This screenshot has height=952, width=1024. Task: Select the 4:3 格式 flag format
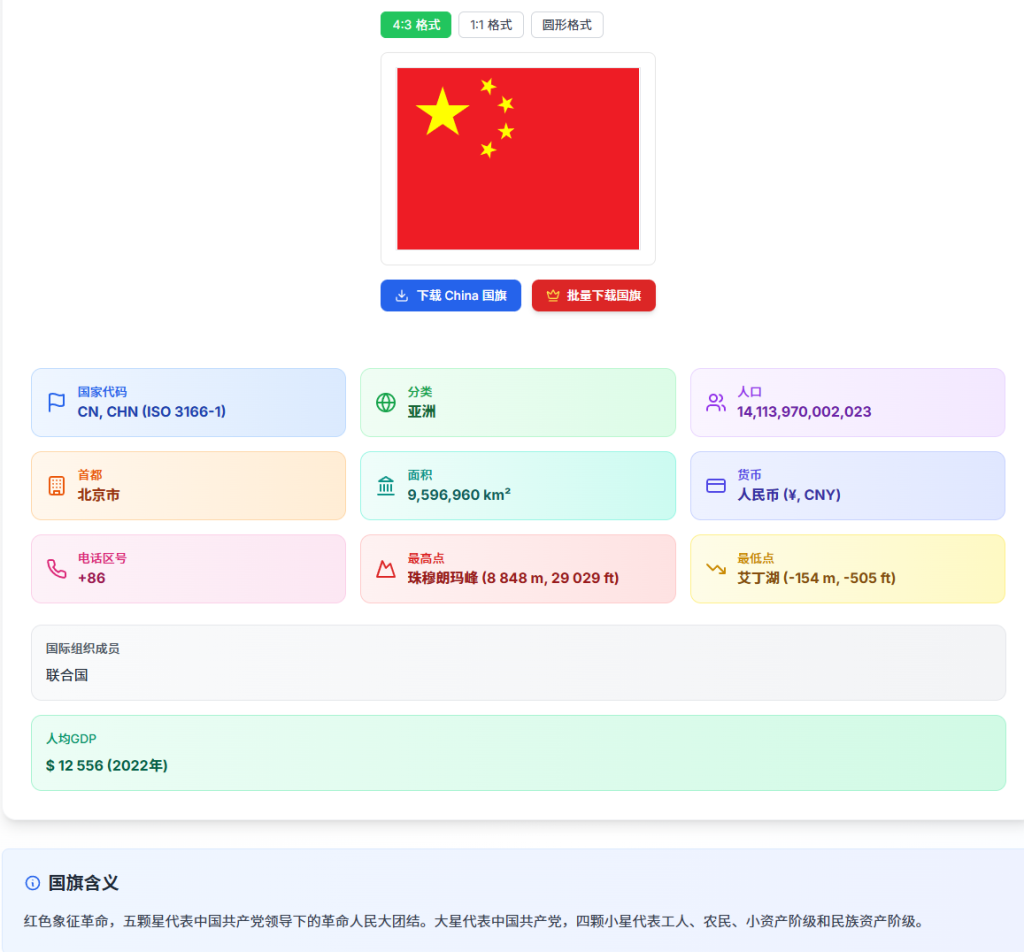pos(416,25)
